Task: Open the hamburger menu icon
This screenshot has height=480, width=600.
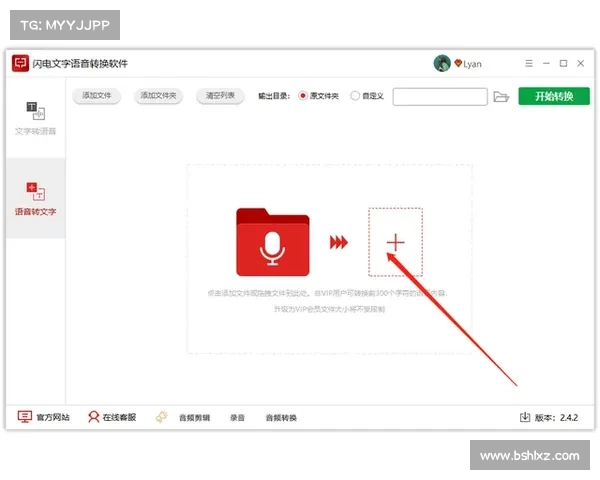Action: click(x=529, y=63)
